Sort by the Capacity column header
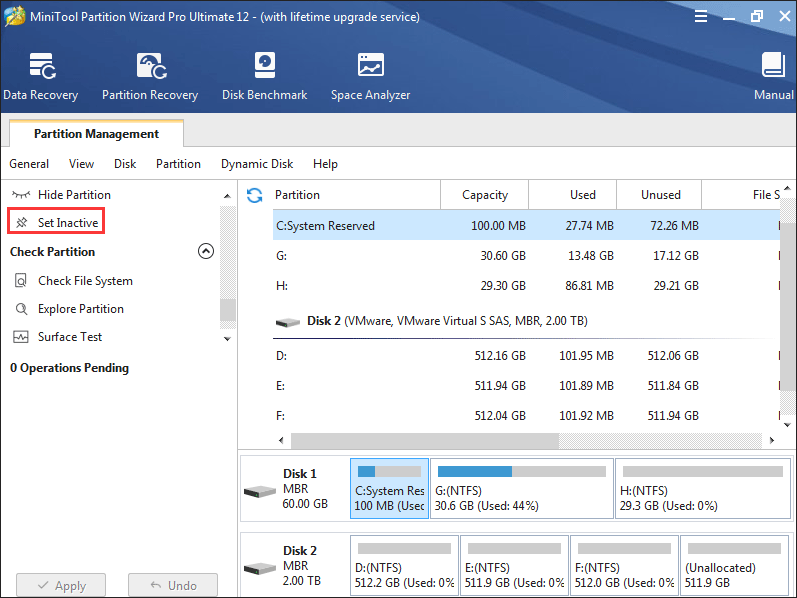This screenshot has width=797, height=598. pyautogui.click(x=484, y=195)
